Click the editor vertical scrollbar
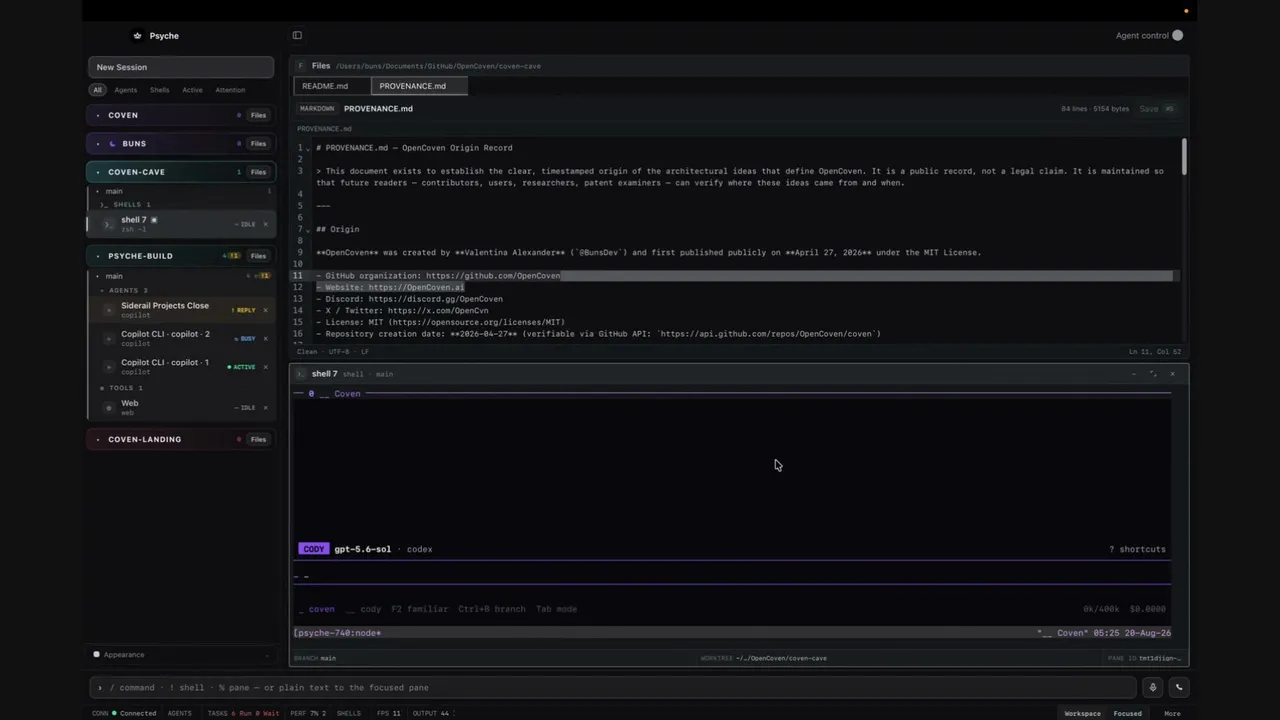 (1184, 155)
